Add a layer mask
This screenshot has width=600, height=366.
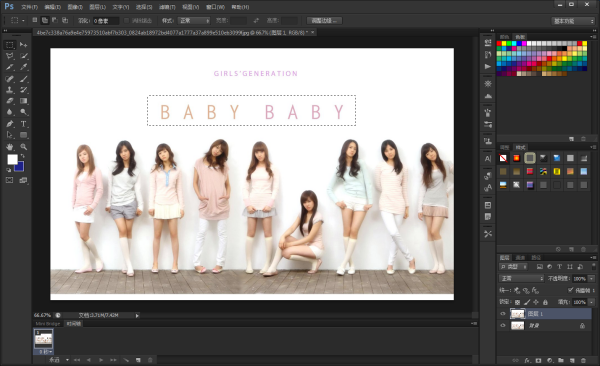[x=538, y=361]
